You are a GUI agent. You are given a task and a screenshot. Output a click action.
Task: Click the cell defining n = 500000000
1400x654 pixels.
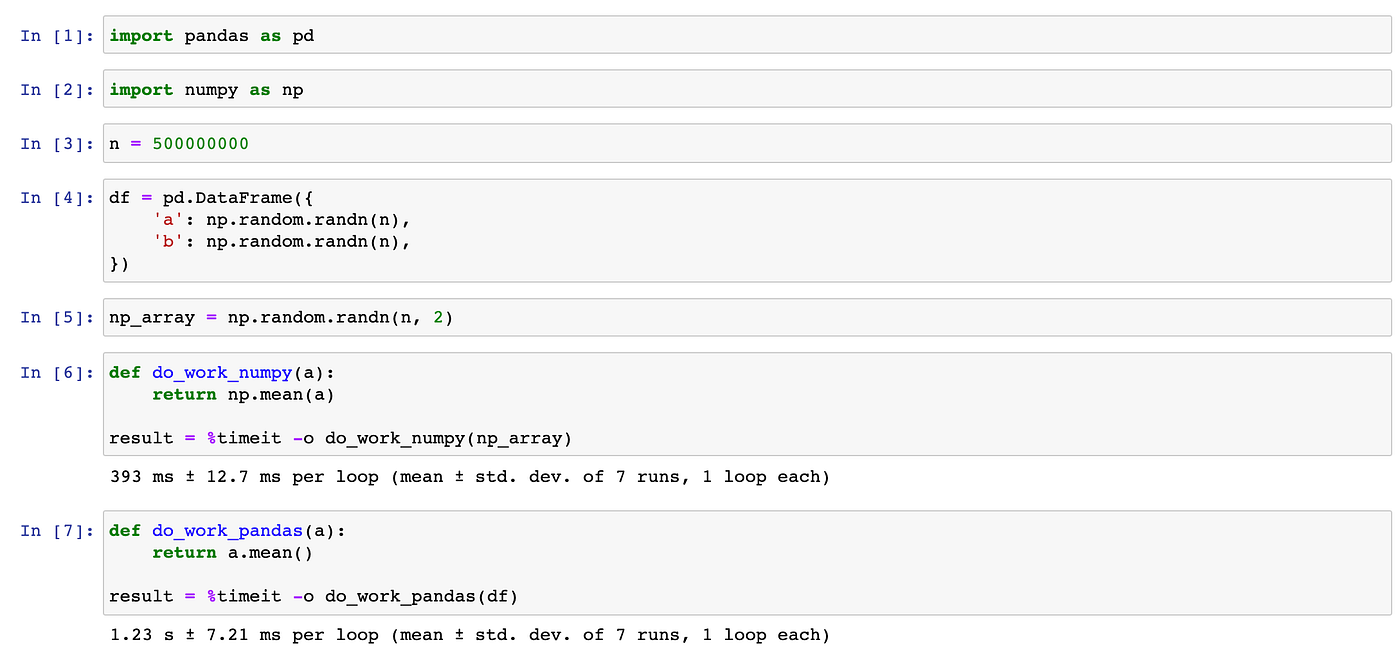point(747,143)
